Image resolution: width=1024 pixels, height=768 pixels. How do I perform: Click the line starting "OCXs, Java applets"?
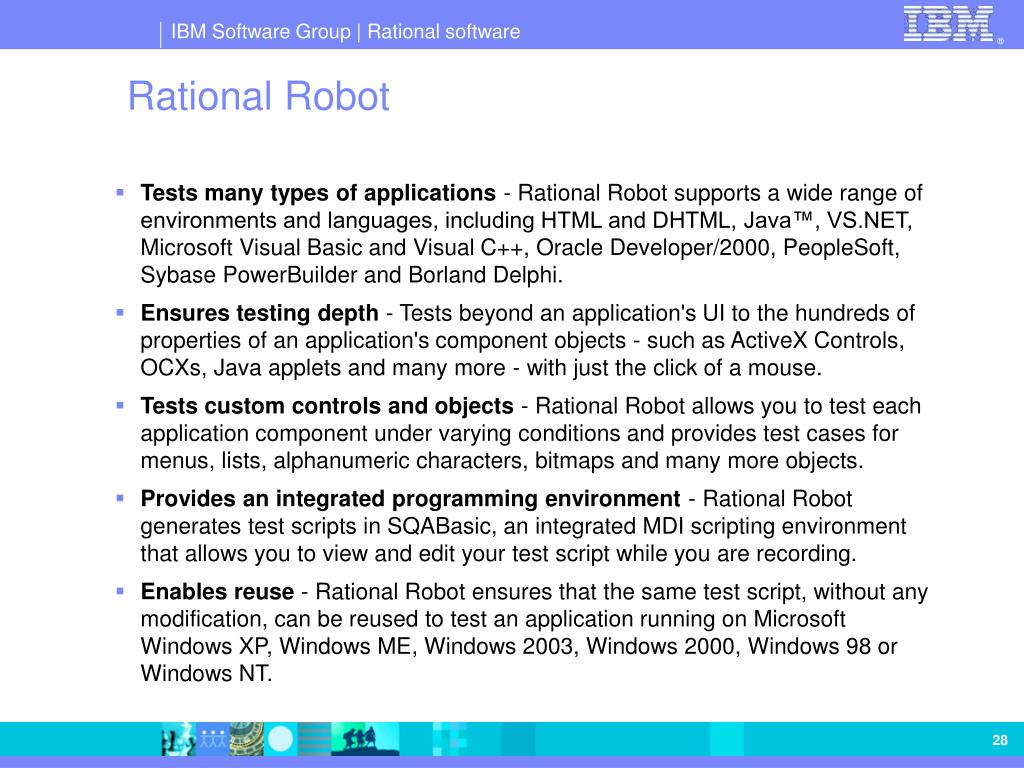pos(481,368)
